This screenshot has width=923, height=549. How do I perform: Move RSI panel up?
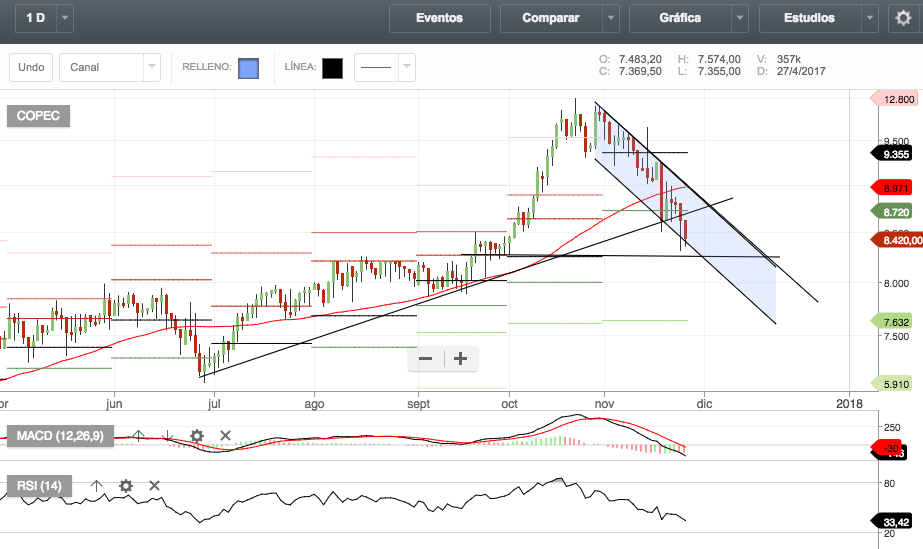tap(96, 486)
